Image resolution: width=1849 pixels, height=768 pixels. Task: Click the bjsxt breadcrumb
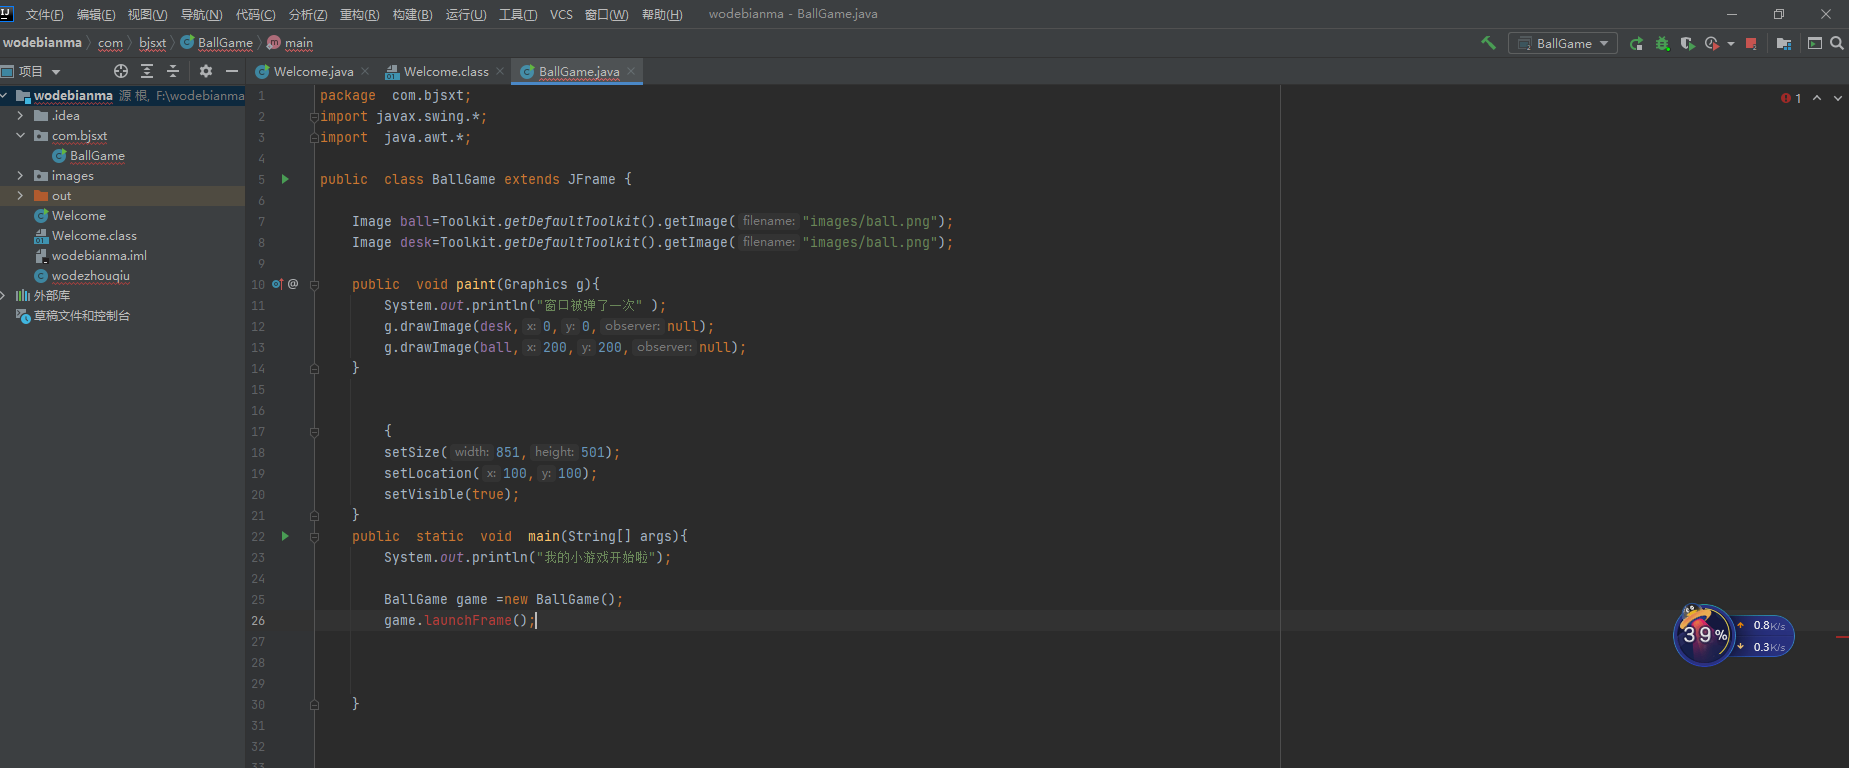point(153,43)
